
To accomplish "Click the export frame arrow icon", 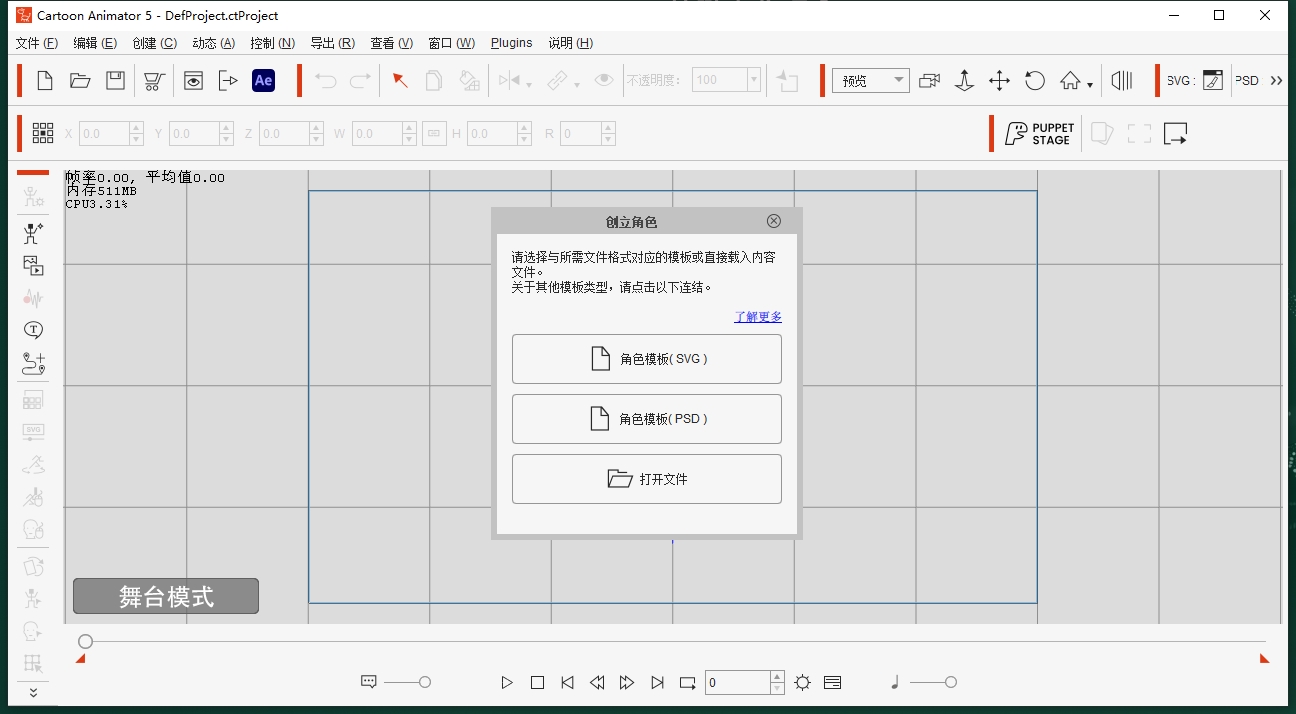I will click(x=1175, y=134).
